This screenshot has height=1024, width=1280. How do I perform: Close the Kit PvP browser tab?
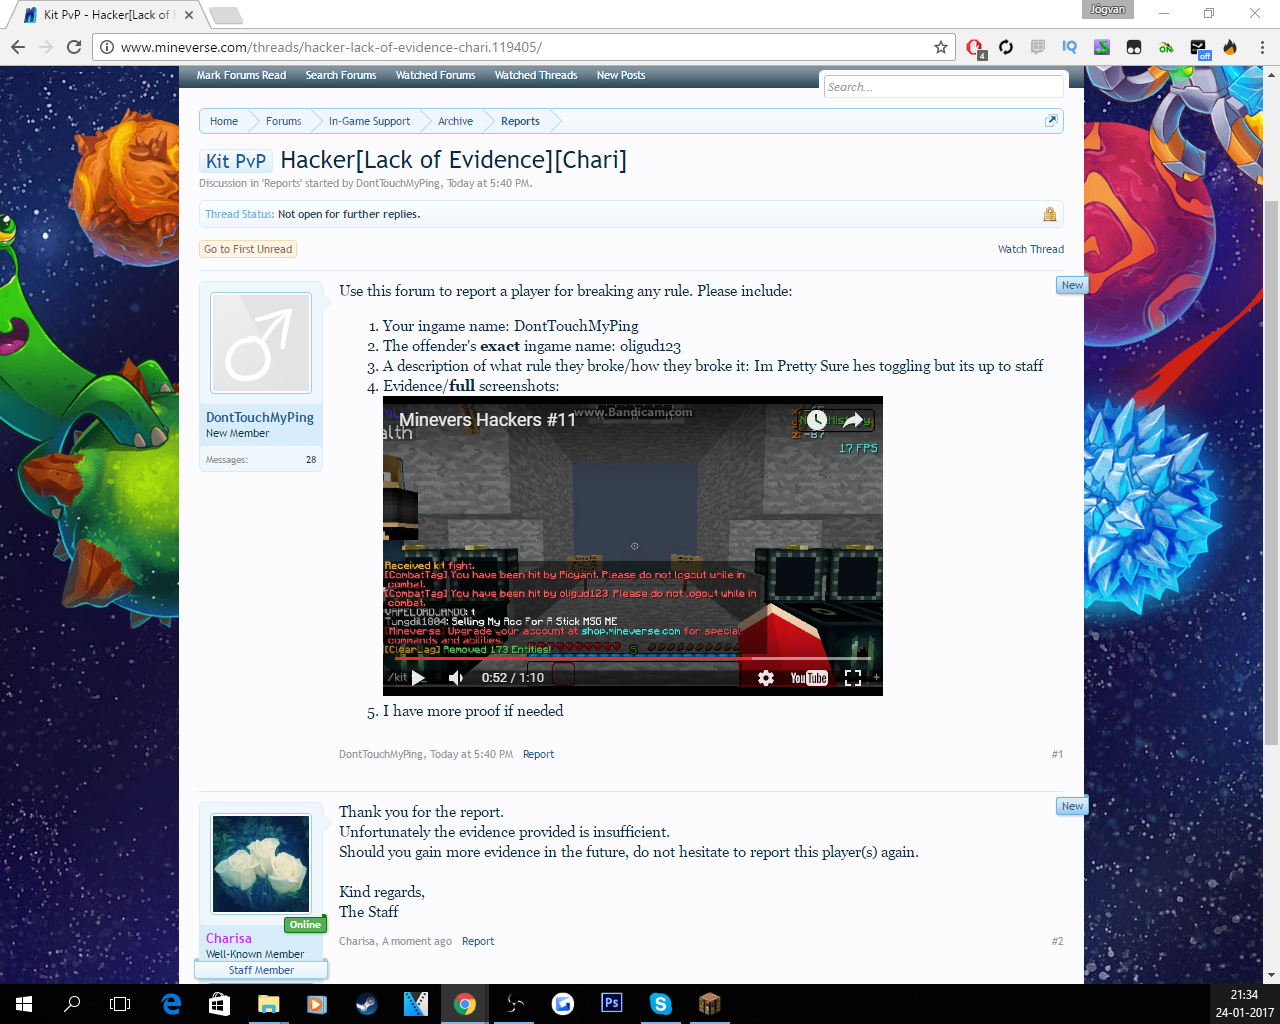[189, 15]
